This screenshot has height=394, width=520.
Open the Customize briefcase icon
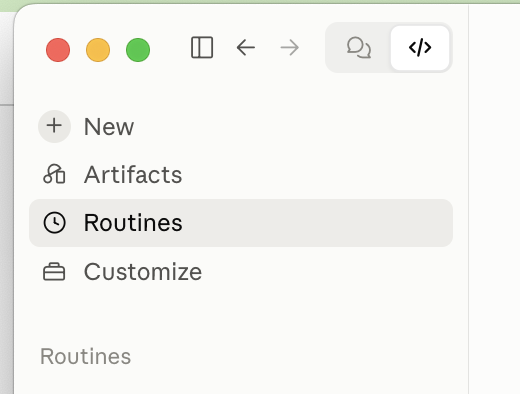point(54,272)
